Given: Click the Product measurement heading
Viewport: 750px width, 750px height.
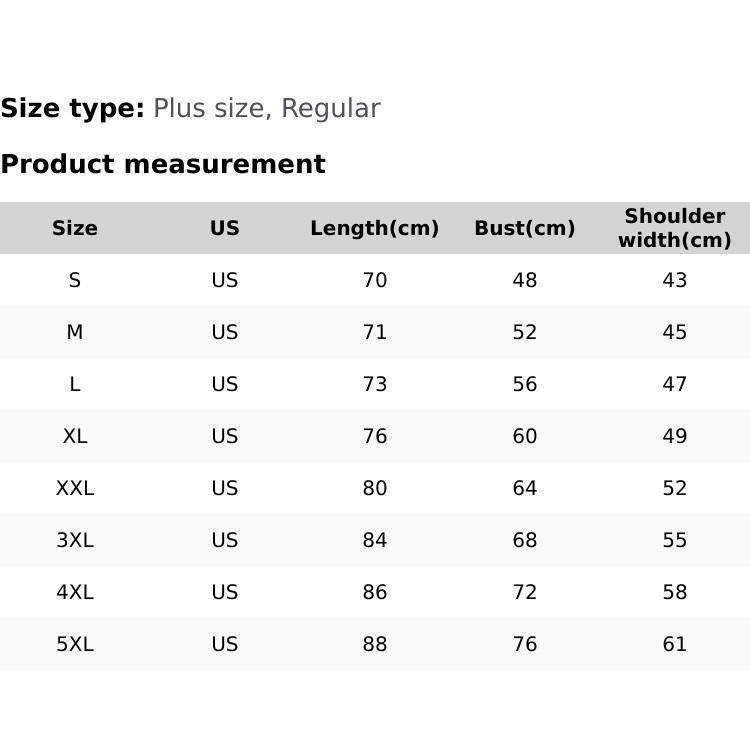Looking at the screenshot, I should coord(163,164).
